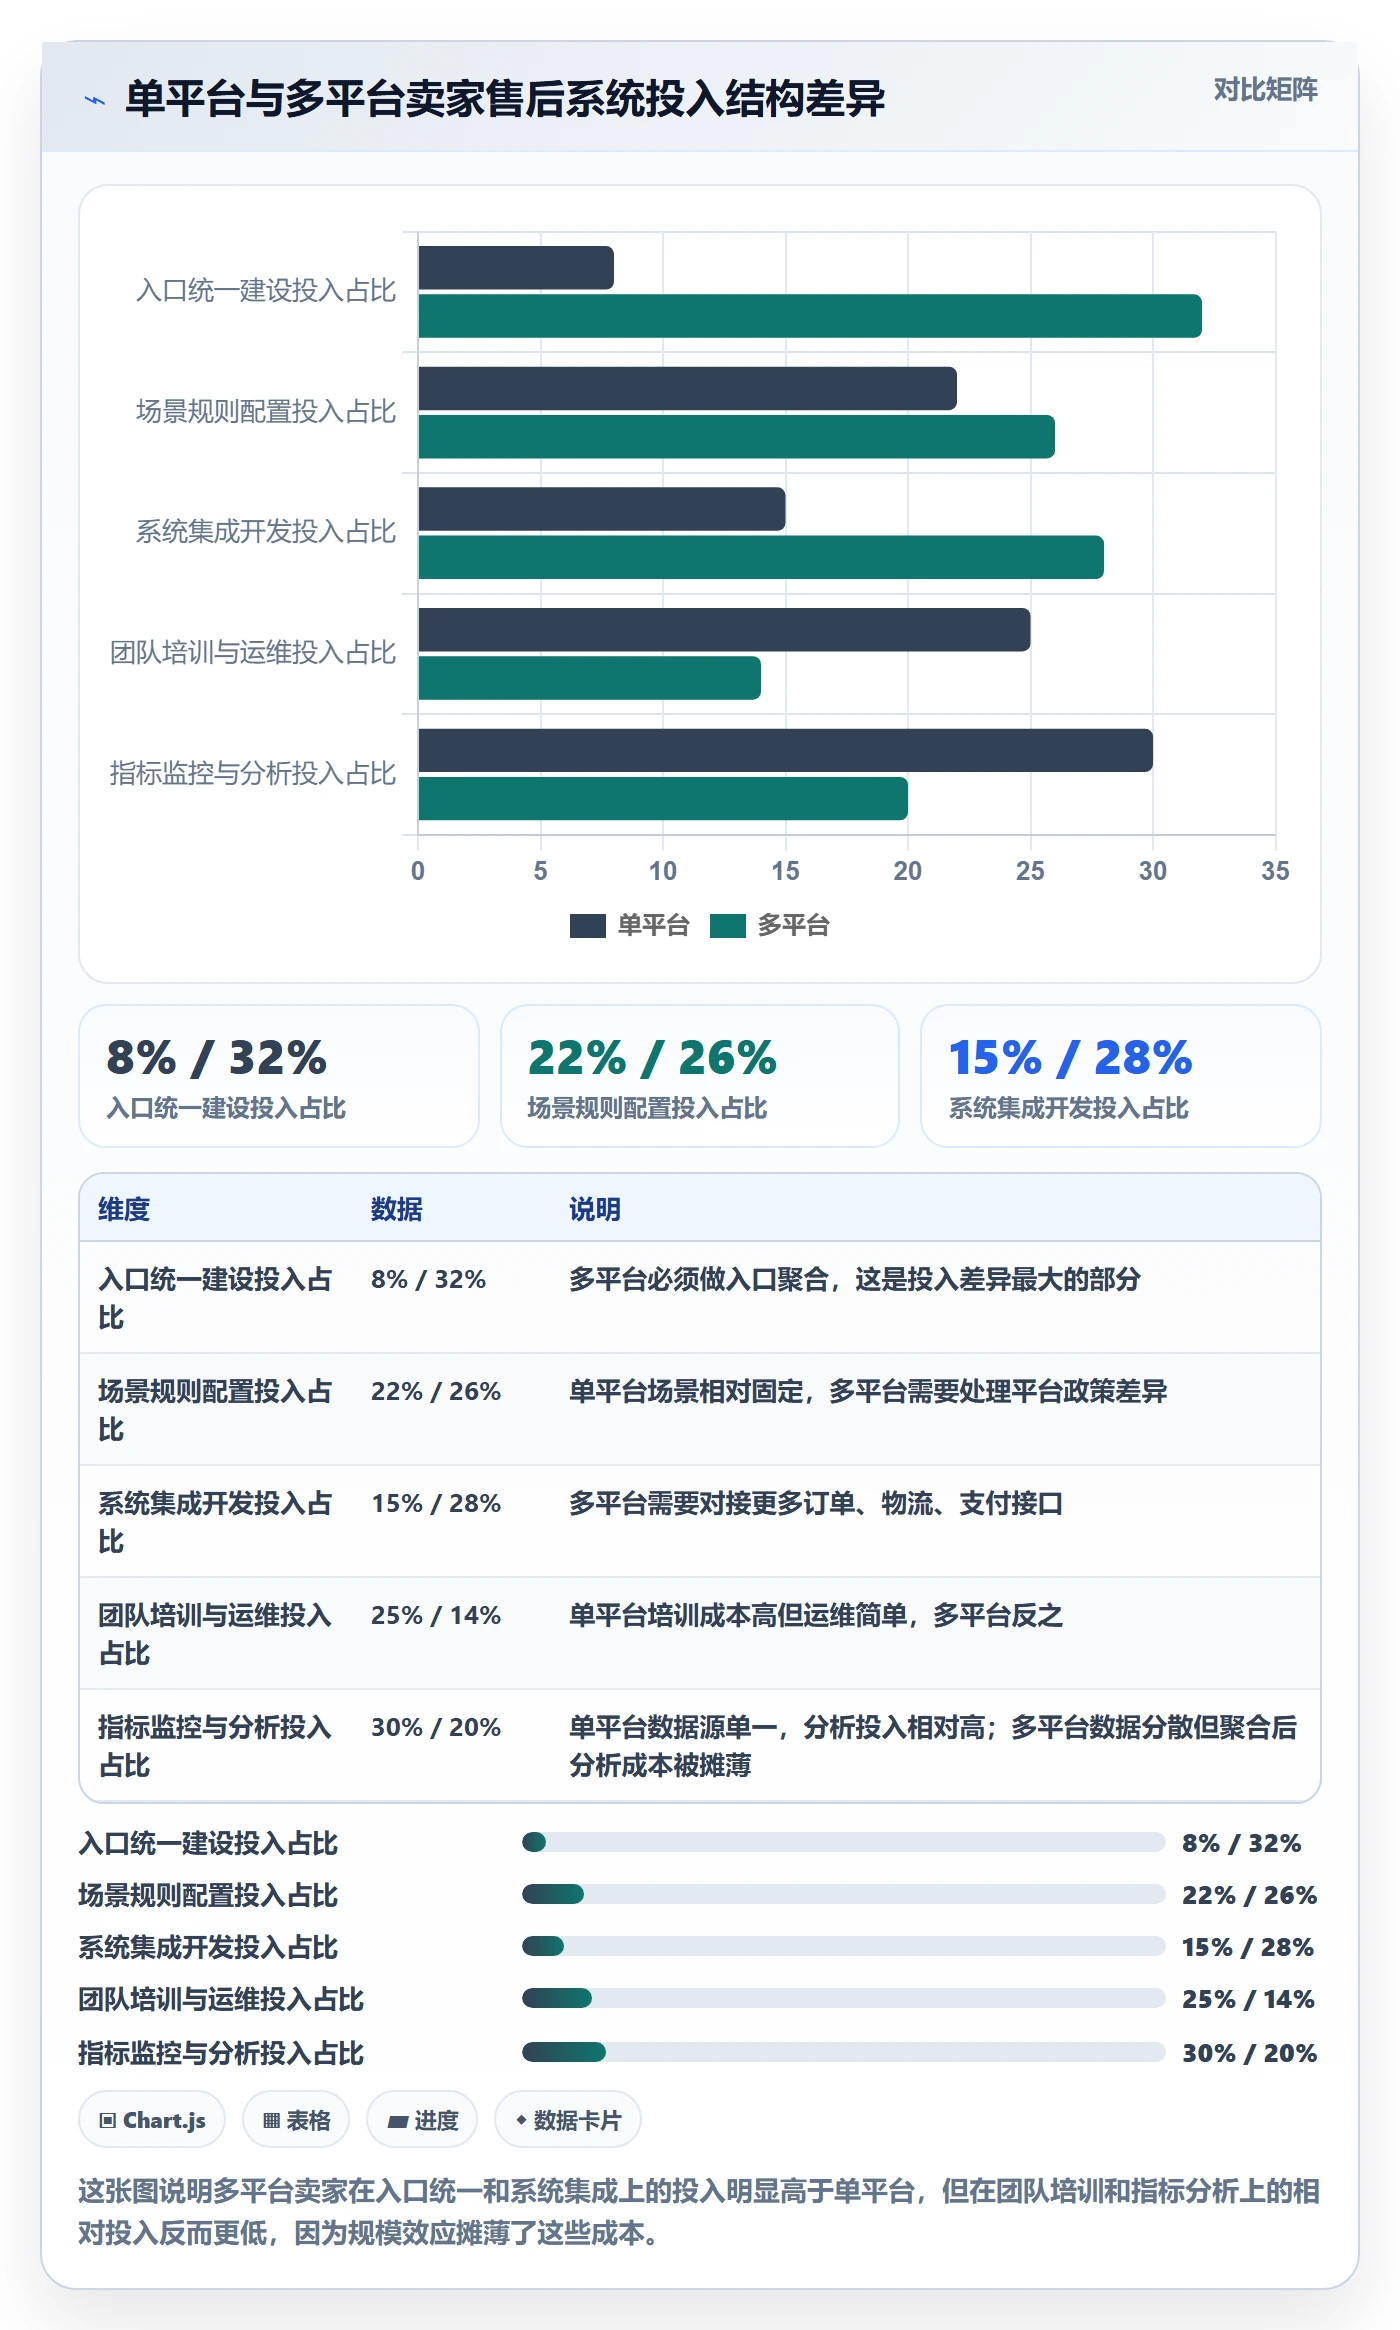Click the Chart.js tag chip
1400x2330 pixels.
pos(152,2119)
